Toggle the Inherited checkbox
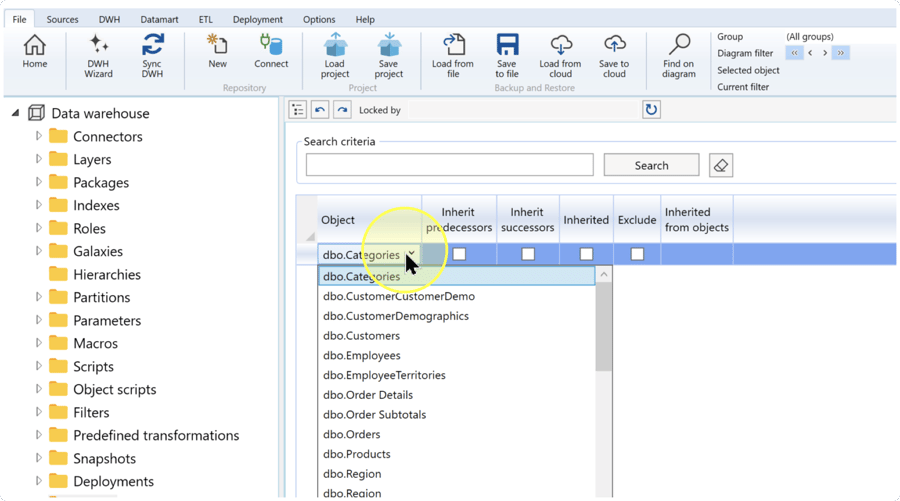Image resolution: width=900 pixels, height=501 pixels. pyautogui.click(x=586, y=254)
